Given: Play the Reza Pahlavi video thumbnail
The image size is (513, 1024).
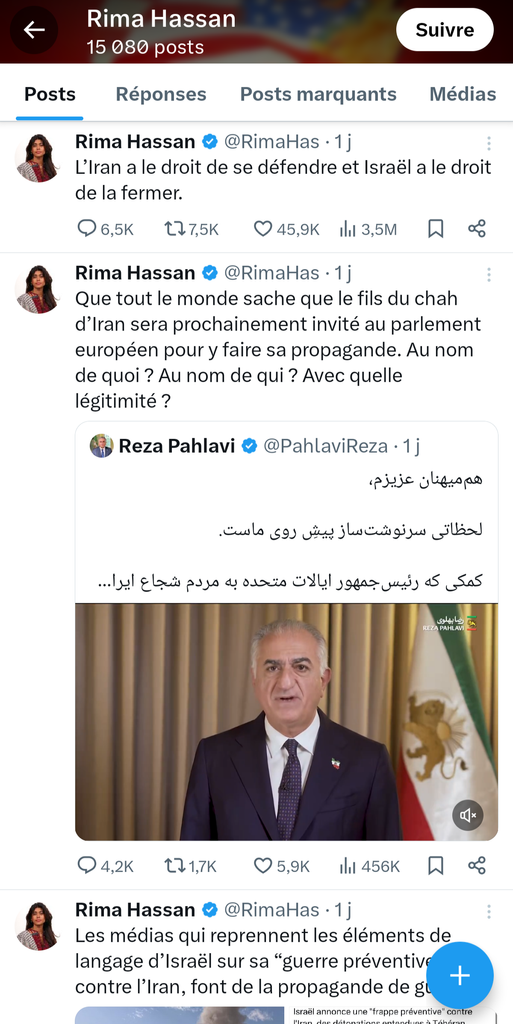Looking at the screenshot, I should pos(287,722).
